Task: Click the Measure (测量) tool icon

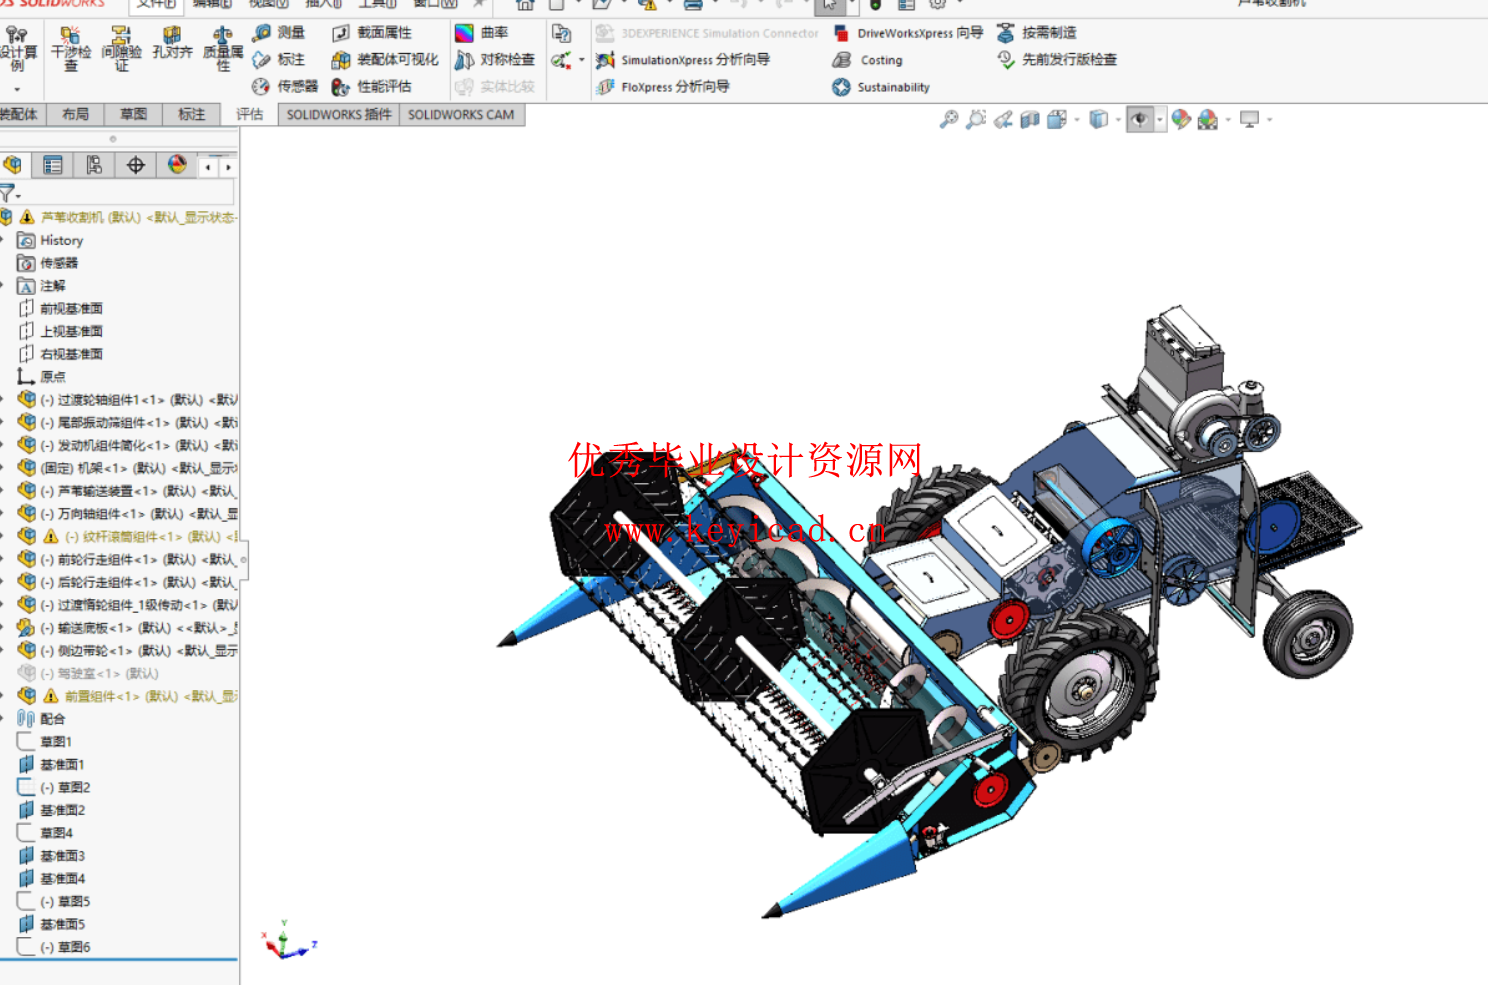Action: pos(263,33)
